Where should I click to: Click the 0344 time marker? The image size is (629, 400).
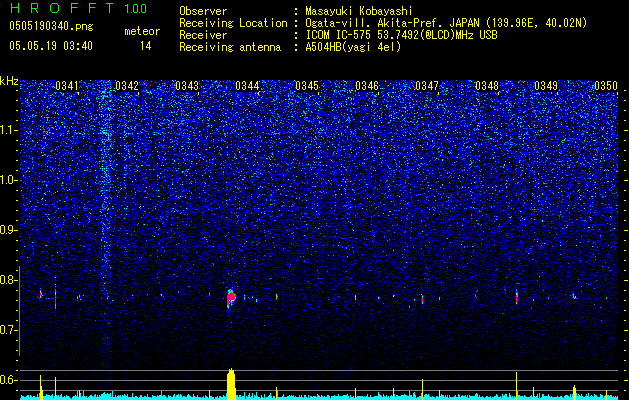(247, 86)
